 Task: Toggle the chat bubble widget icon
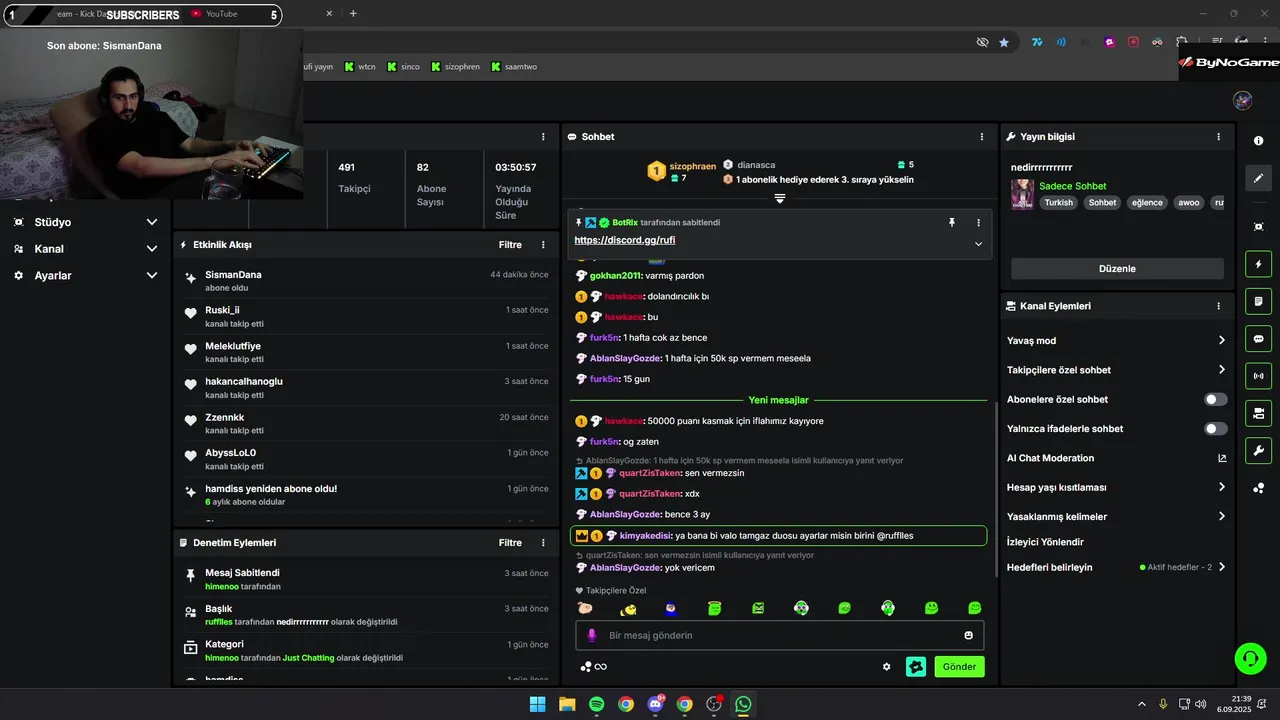point(1258,339)
